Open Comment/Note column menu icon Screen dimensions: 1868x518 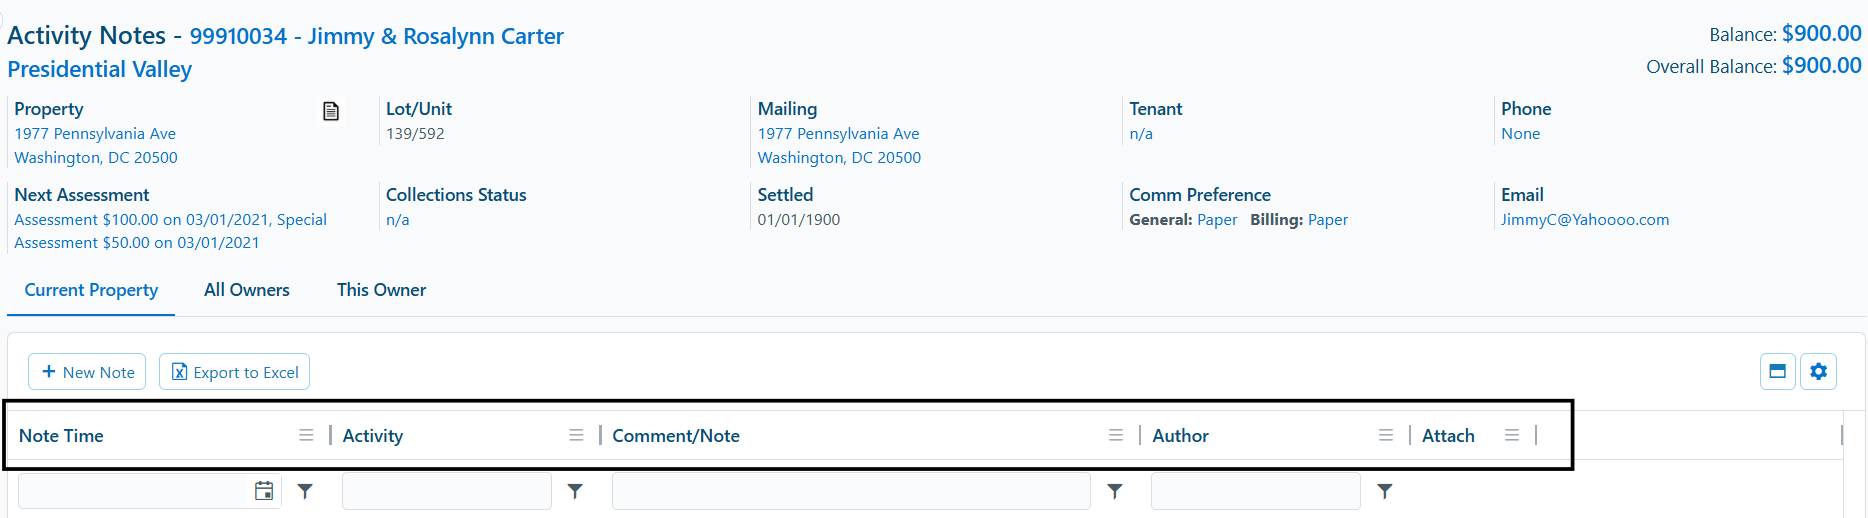(x=1116, y=435)
